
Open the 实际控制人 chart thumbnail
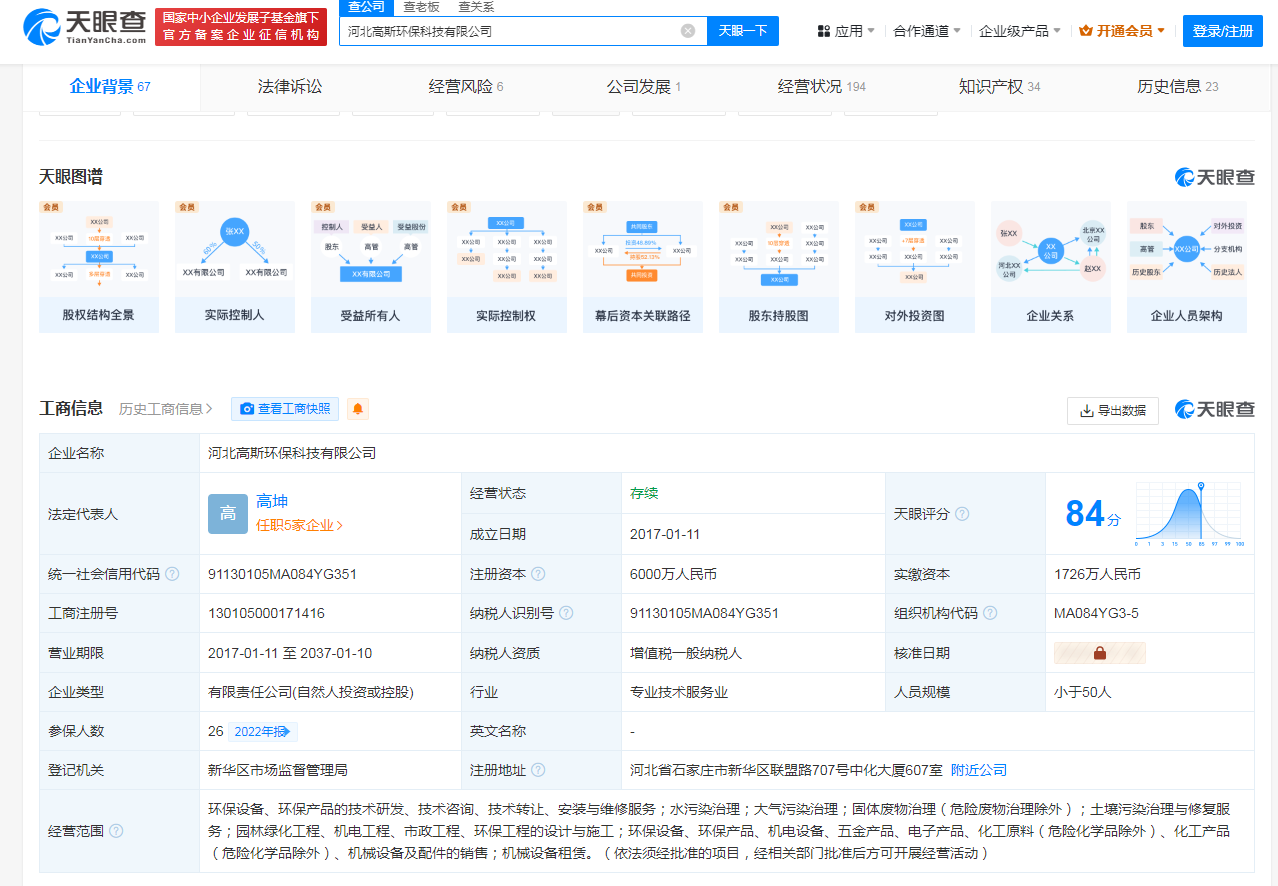click(x=234, y=267)
